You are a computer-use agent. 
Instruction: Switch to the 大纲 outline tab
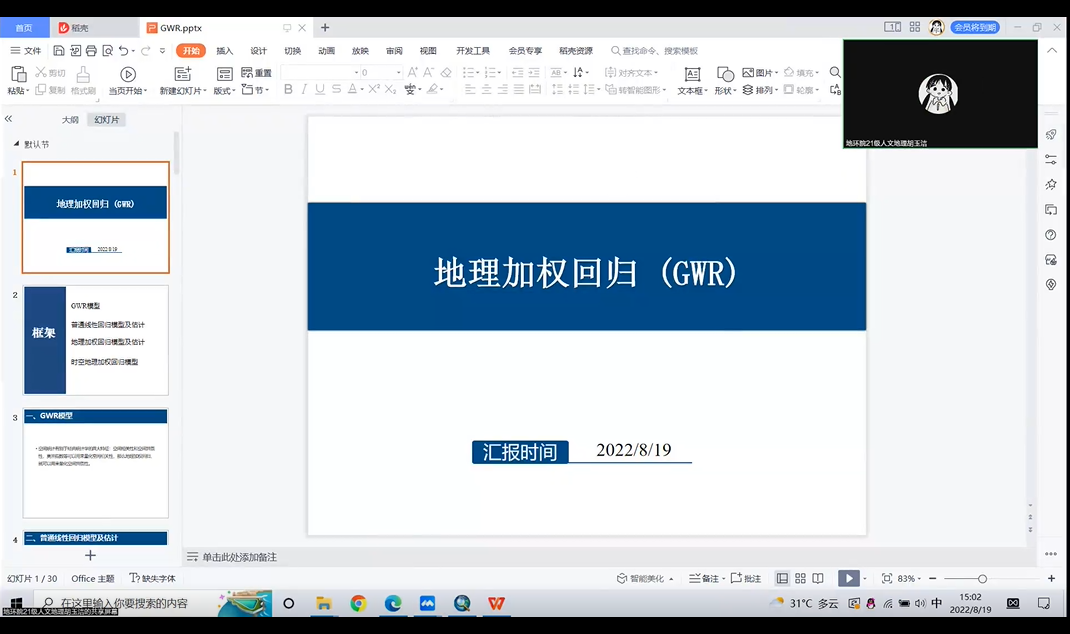(70, 120)
